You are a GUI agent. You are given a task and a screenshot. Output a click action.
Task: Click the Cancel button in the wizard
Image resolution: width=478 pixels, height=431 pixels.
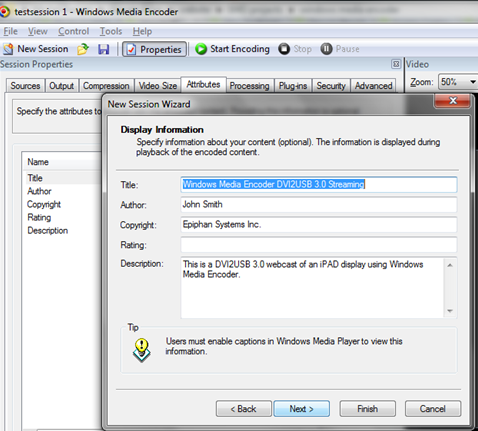(x=433, y=409)
